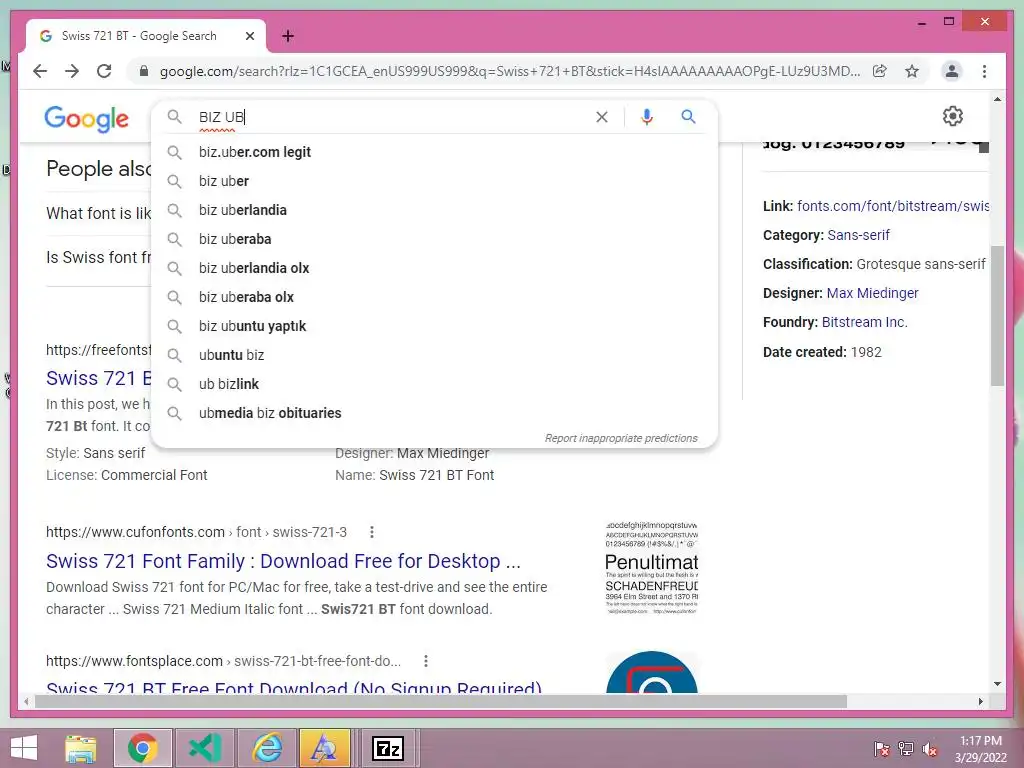The height and width of the screenshot is (768, 1024).
Task: Open Google quick settings gear
Action: [x=953, y=116]
